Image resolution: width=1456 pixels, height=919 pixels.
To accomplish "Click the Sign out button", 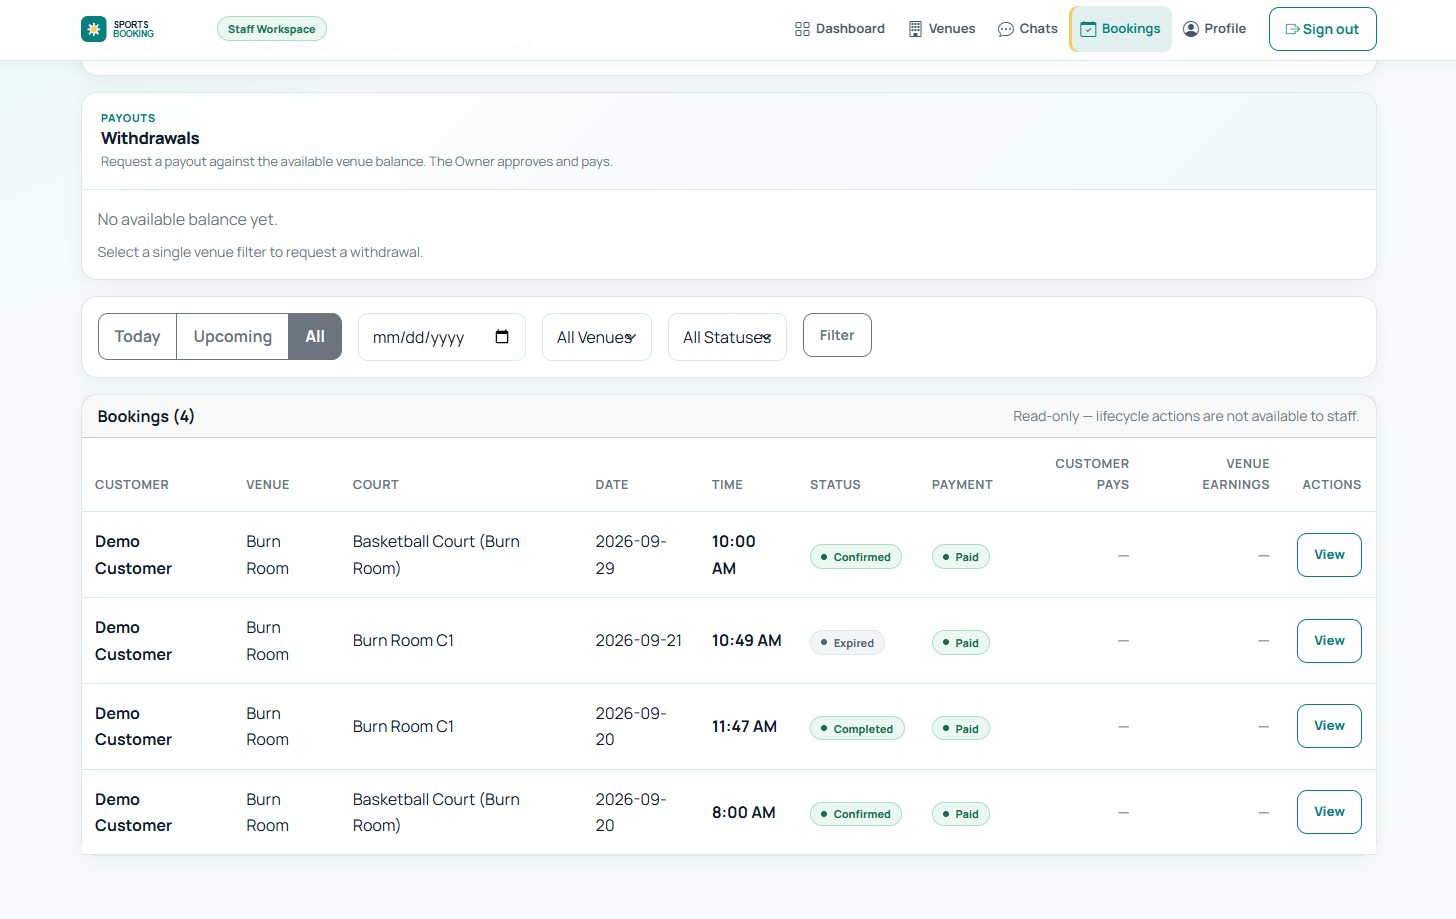I will [1323, 29].
